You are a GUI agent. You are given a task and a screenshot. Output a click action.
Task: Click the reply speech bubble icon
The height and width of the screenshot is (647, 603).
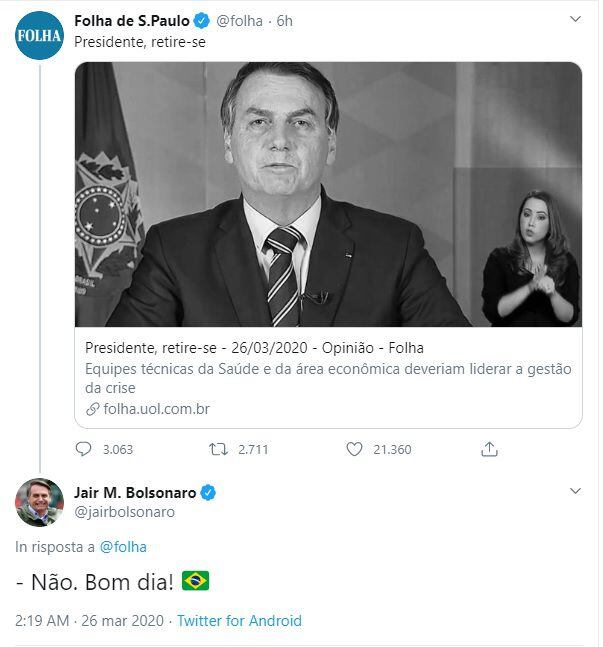(x=84, y=449)
